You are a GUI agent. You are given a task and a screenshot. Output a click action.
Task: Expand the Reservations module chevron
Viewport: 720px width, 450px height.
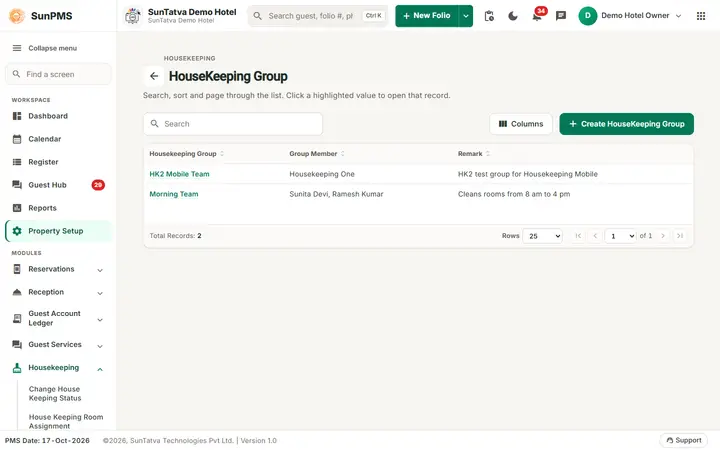(x=100, y=270)
